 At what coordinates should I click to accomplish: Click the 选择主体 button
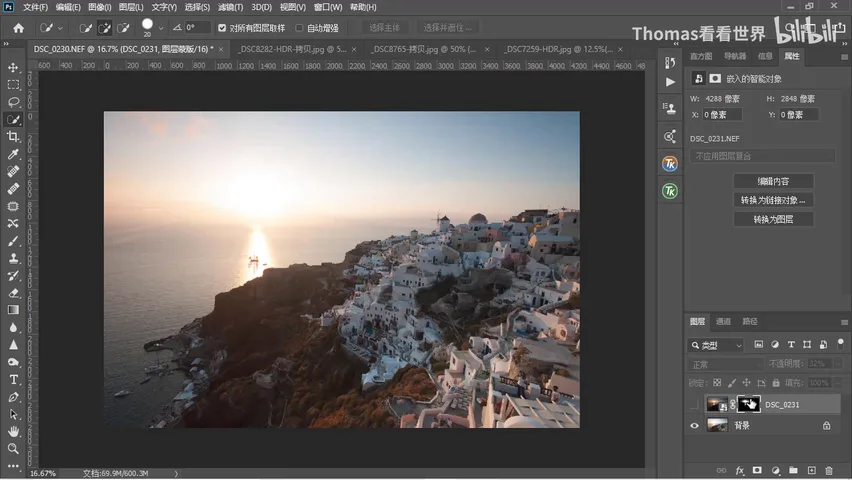[384, 28]
